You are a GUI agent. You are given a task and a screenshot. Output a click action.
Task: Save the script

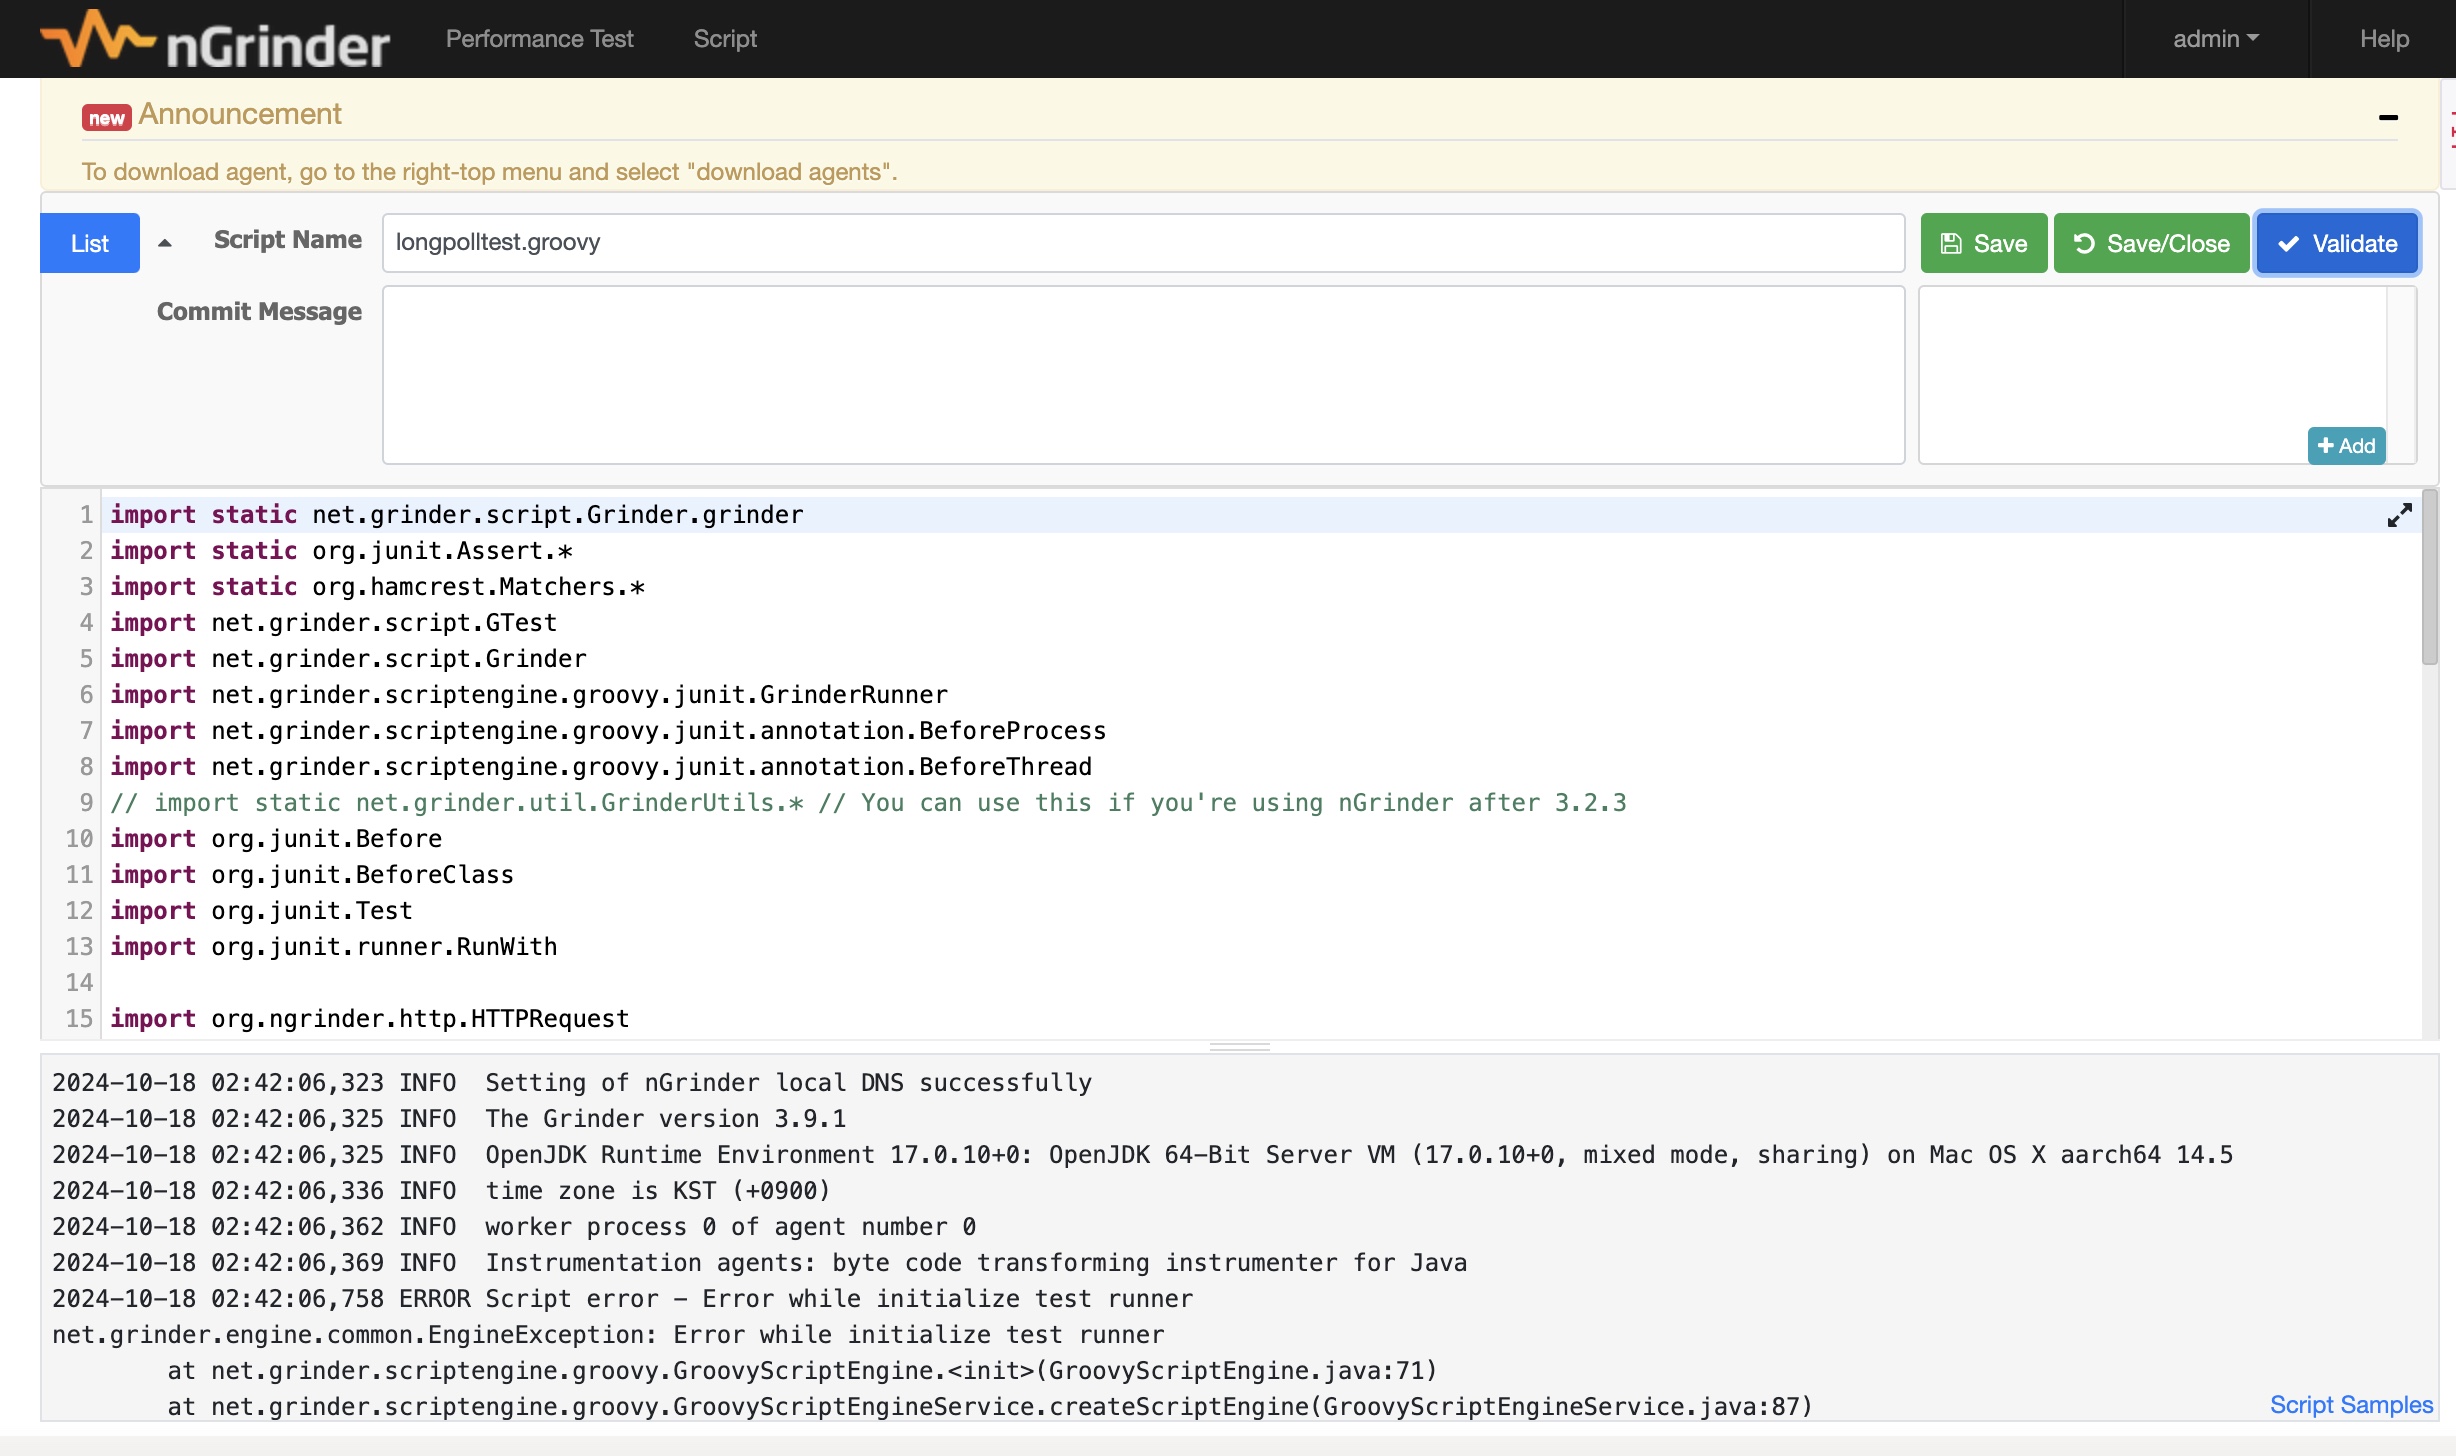point(1984,243)
